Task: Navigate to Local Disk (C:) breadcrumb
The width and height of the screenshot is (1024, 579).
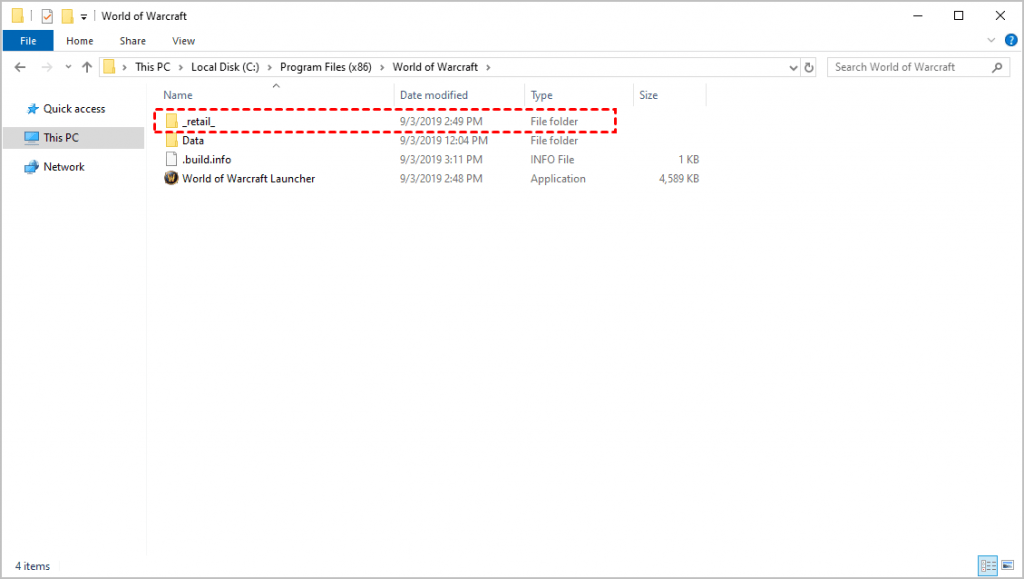Action: click(x=225, y=67)
